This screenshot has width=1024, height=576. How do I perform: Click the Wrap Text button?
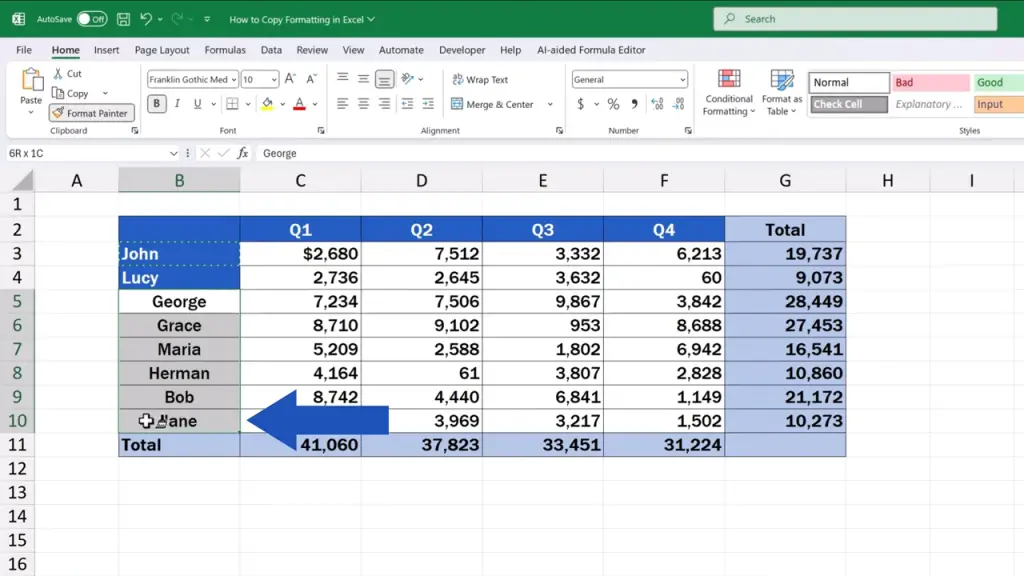(x=480, y=80)
